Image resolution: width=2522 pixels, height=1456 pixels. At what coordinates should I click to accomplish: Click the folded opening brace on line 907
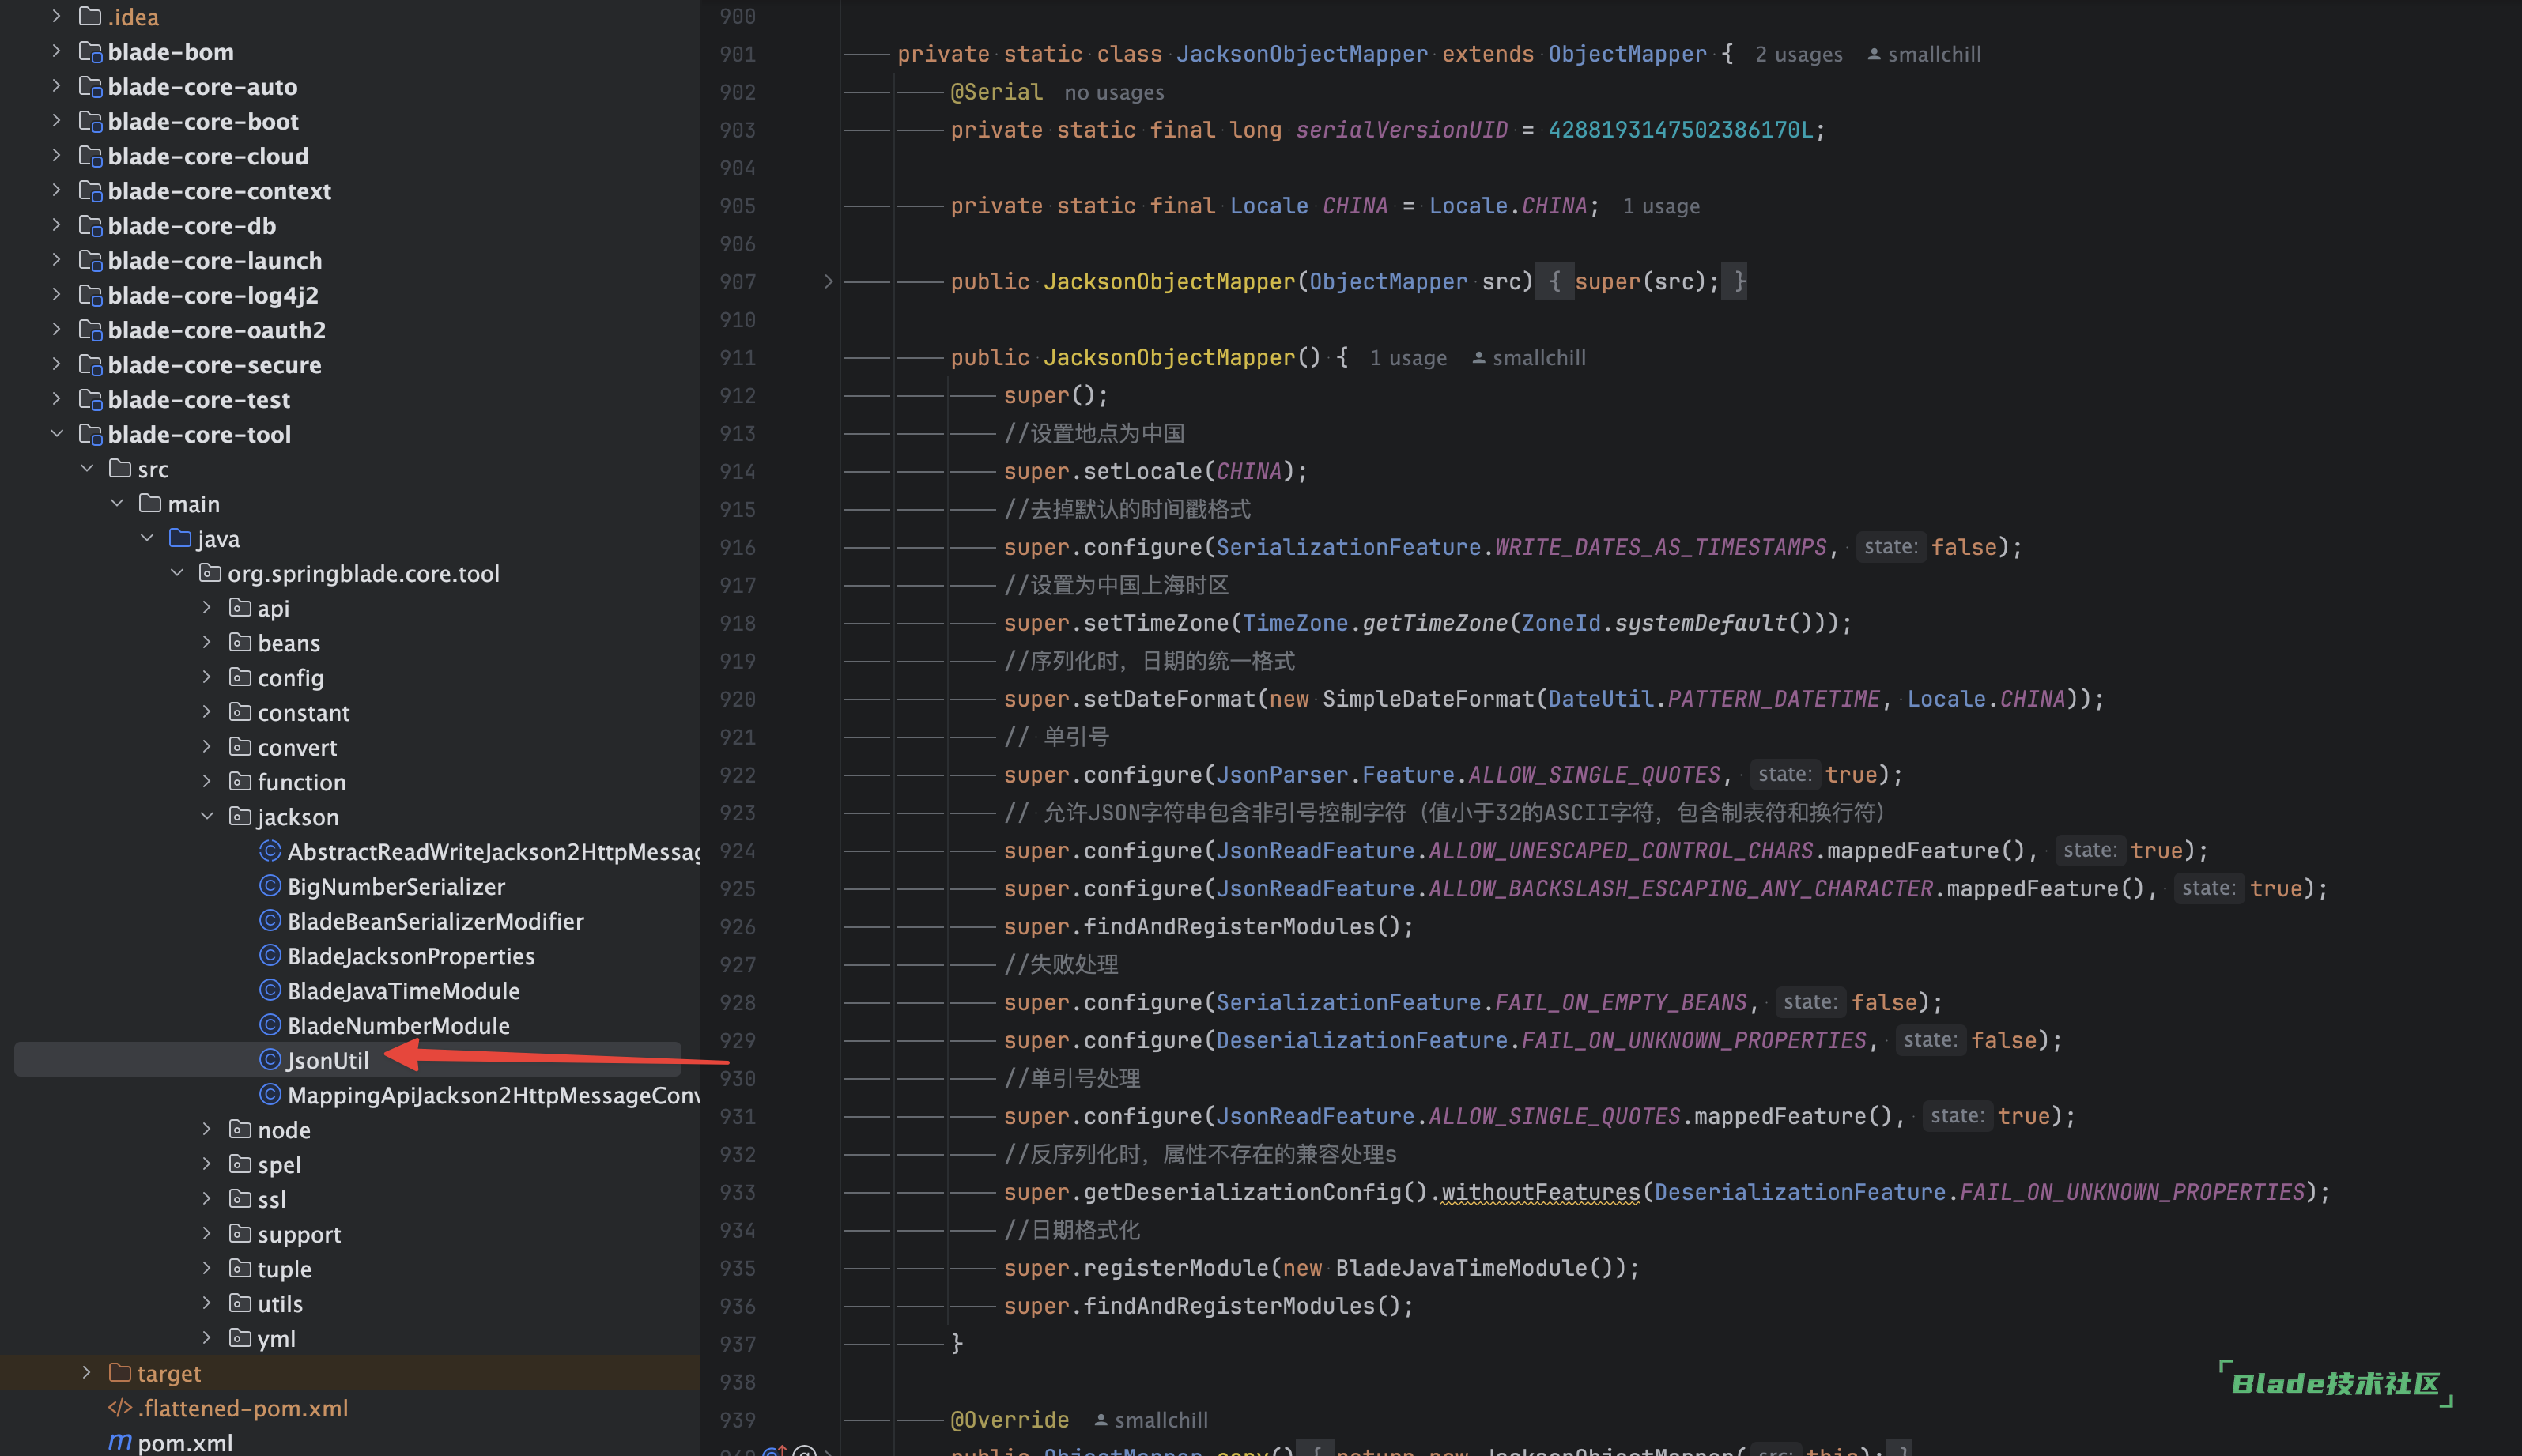[x=1554, y=282]
